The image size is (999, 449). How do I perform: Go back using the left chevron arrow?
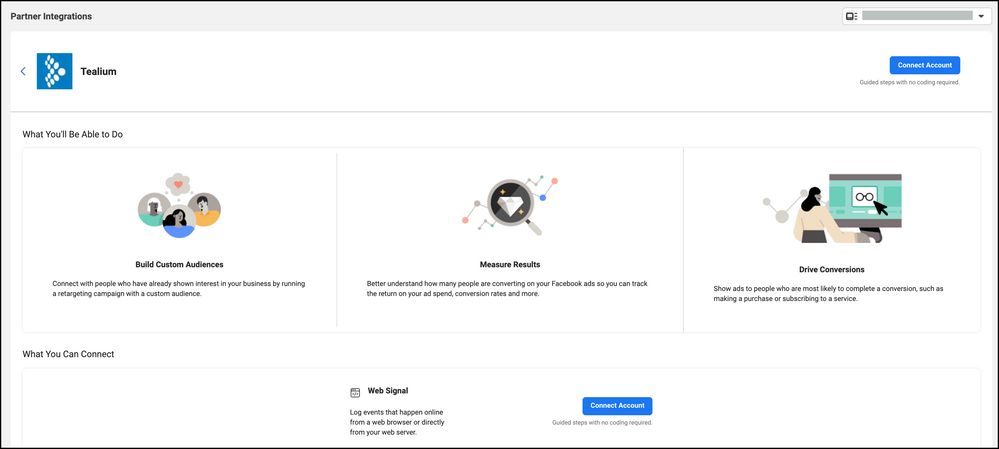click(23, 71)
